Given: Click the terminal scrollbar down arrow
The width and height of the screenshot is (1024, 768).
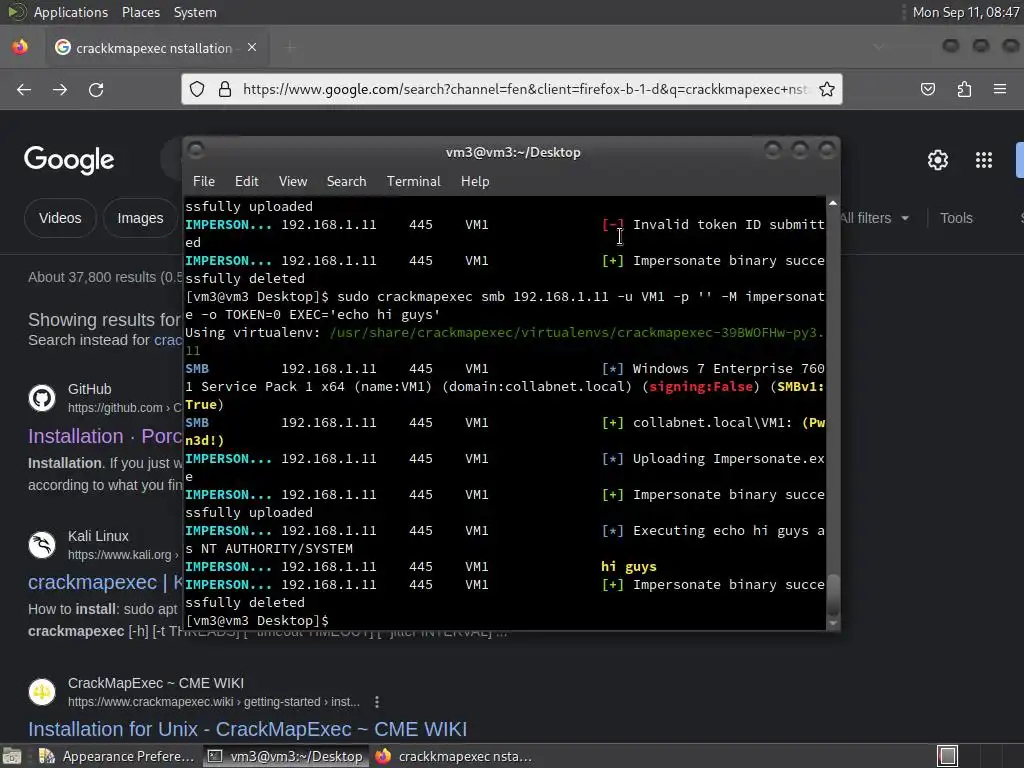Looking at the screenshot, I should click(x=833, y=624).
